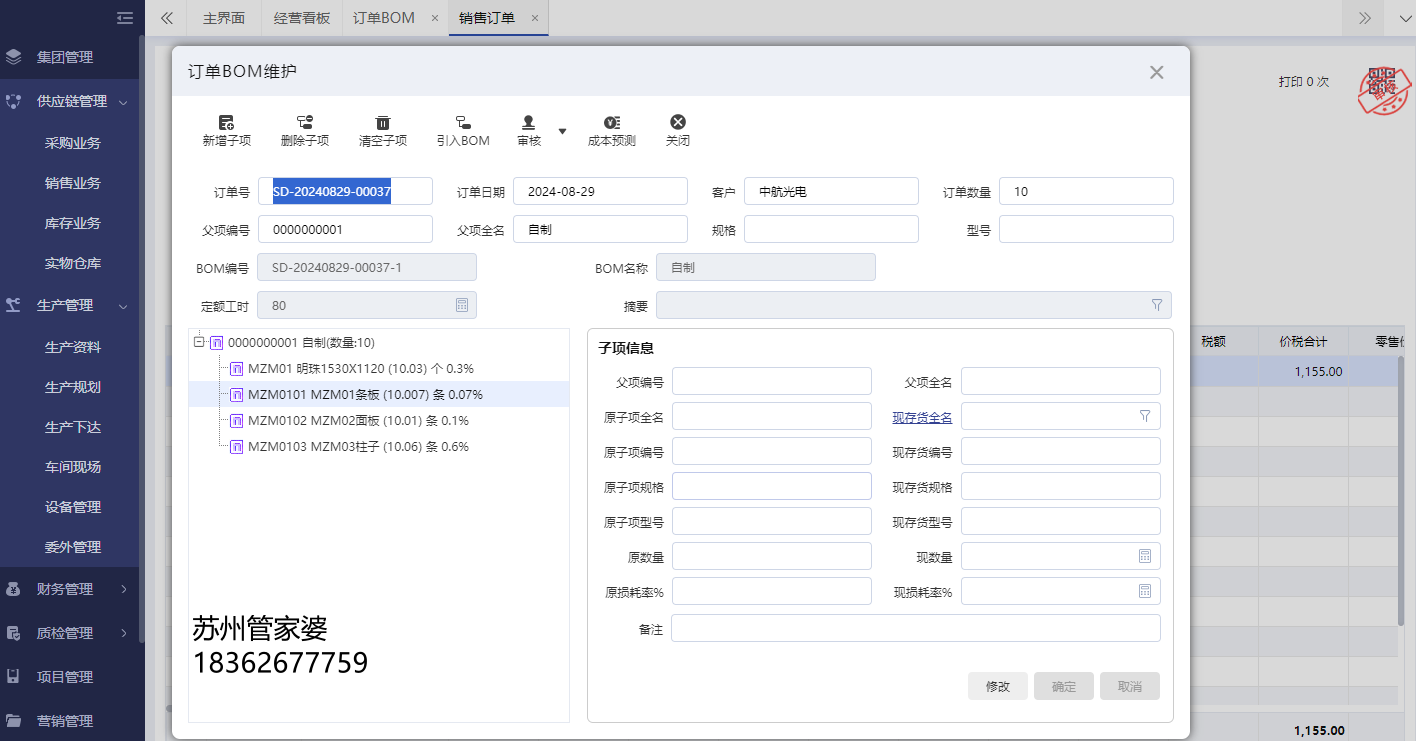
Task: Expand the dropdown arrow next to 审核
Action: coord(562,130)
